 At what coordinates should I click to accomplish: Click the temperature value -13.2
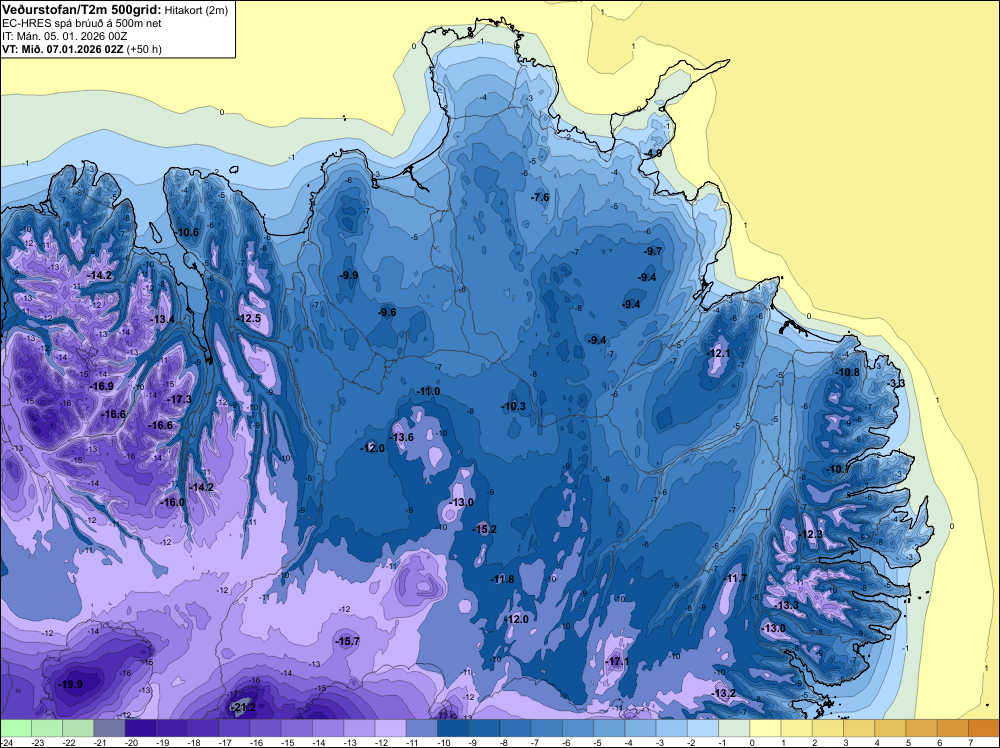point(724,693)
